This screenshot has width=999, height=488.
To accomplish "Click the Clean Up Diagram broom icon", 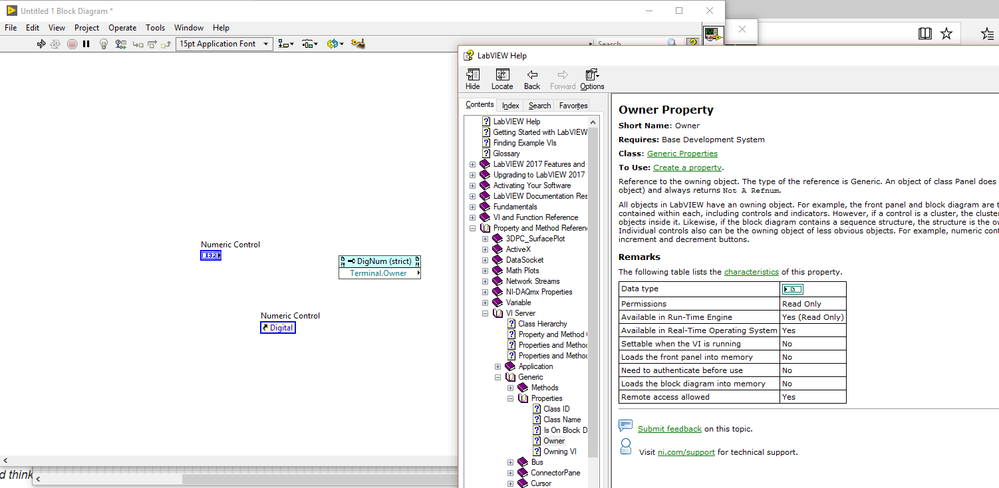I will tap(357, 44).
